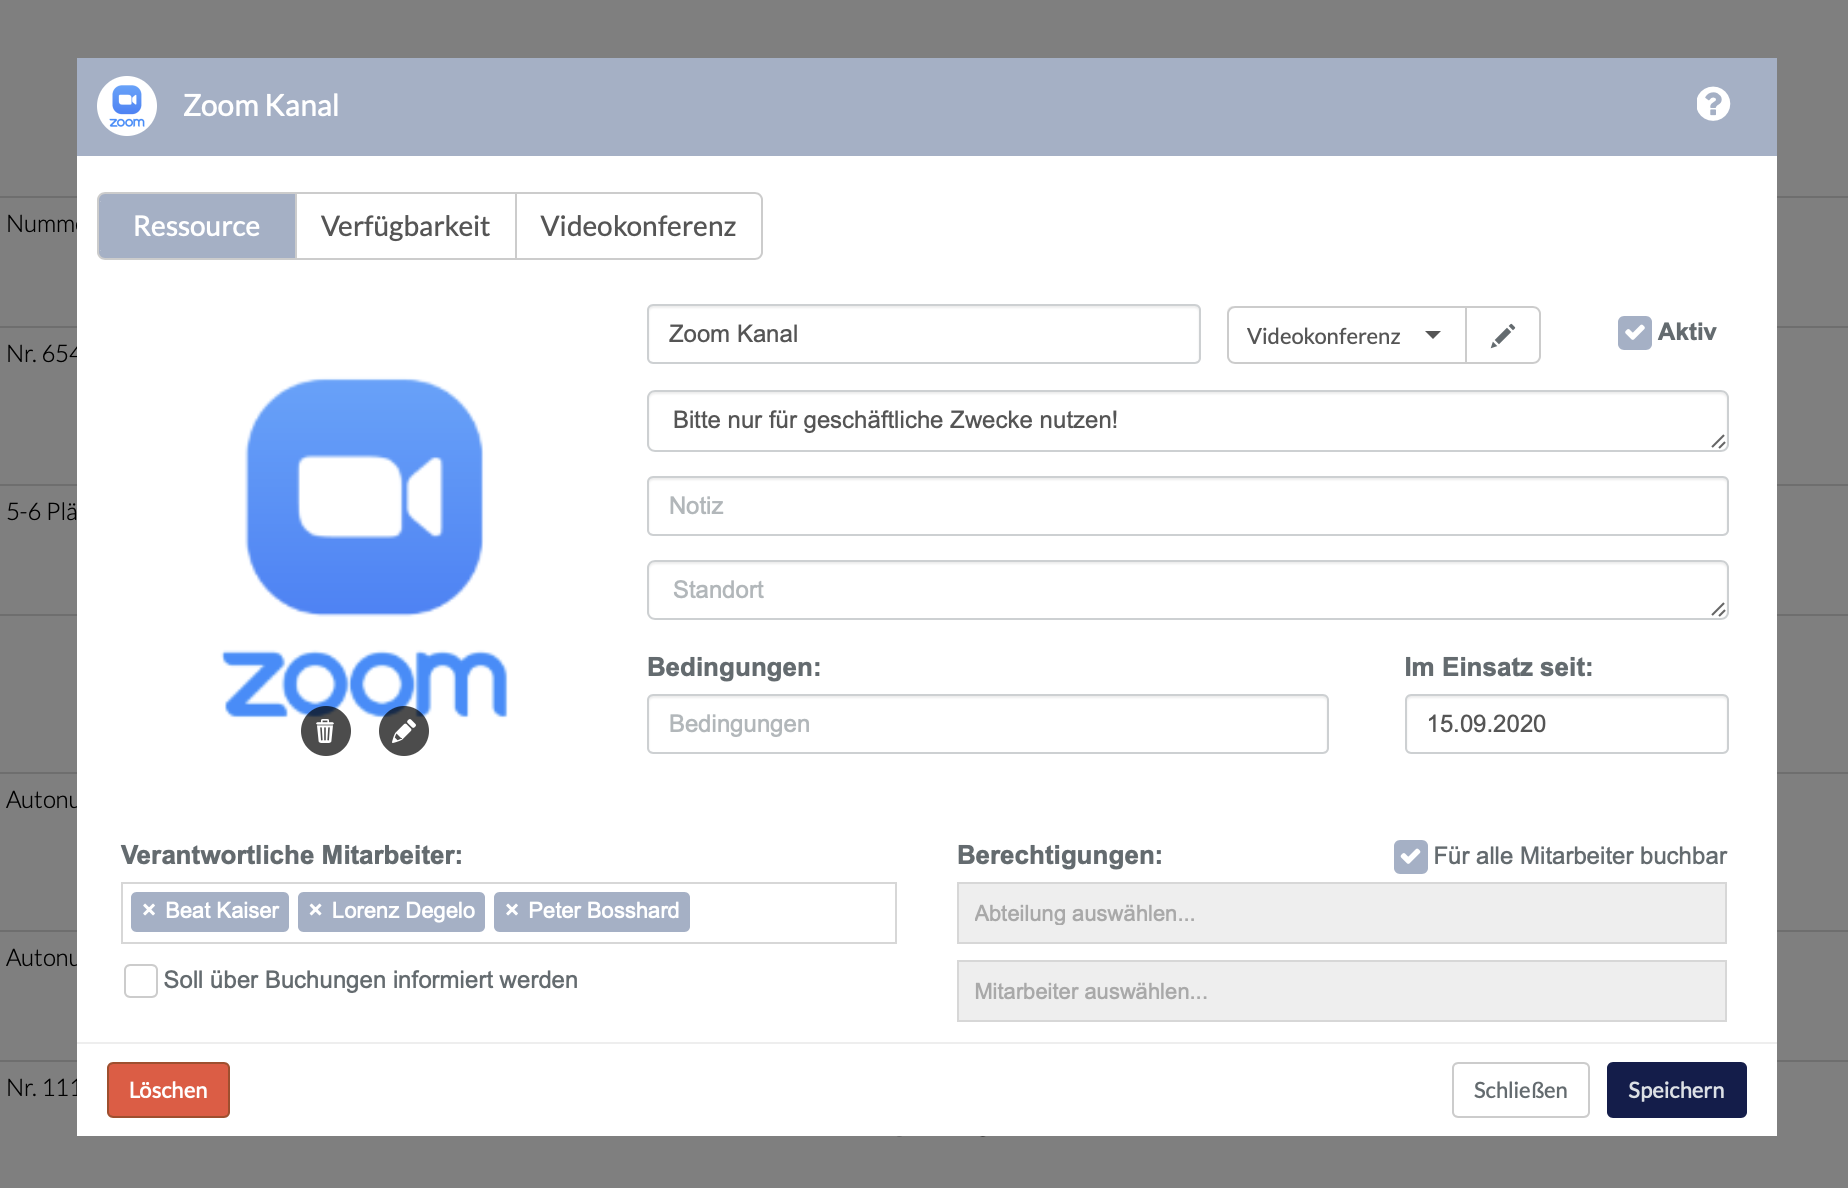Viewport: 1848px width, 1188px height.
Task: Open help via question mark icon
Action: 1713,104
